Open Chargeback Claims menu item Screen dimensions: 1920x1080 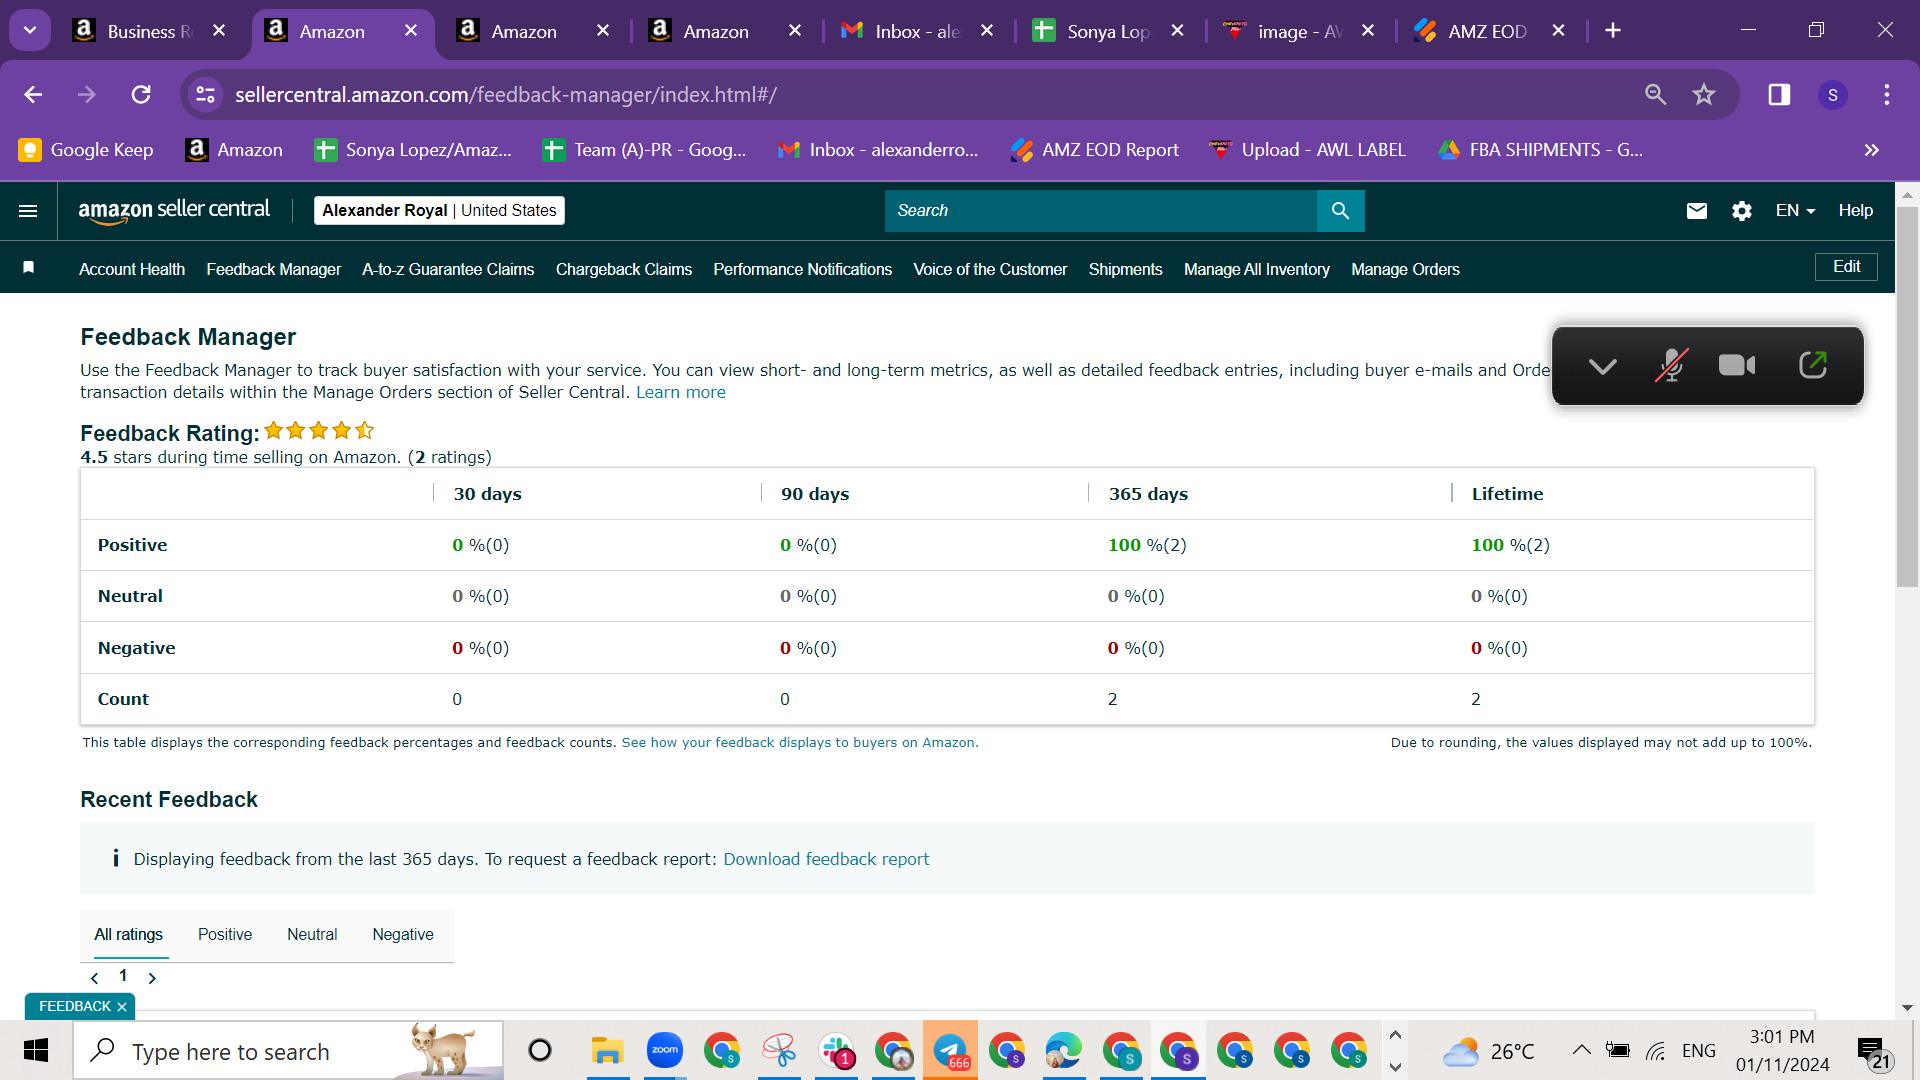[x=624, y=269]
